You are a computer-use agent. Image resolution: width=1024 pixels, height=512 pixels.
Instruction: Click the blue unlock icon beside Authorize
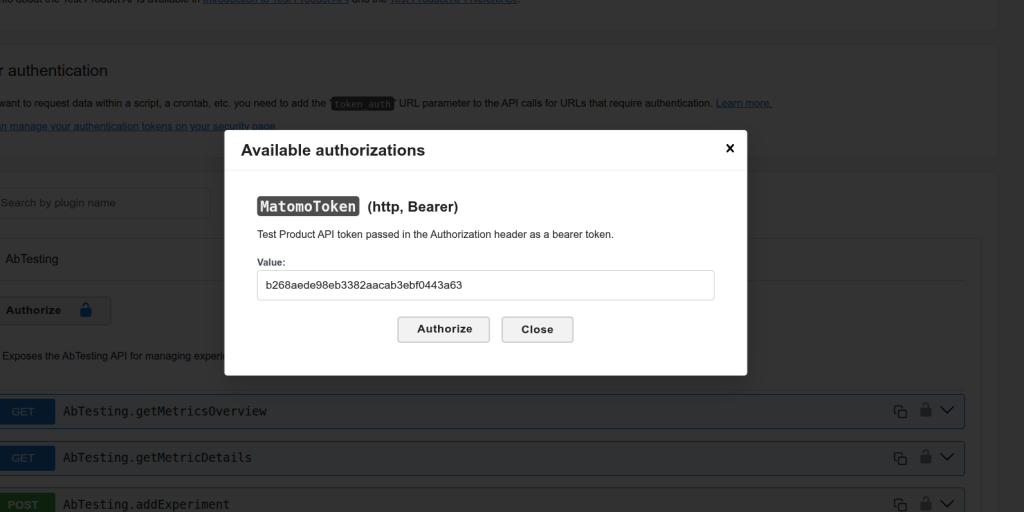pyautogui.click(x=86, y=310)
